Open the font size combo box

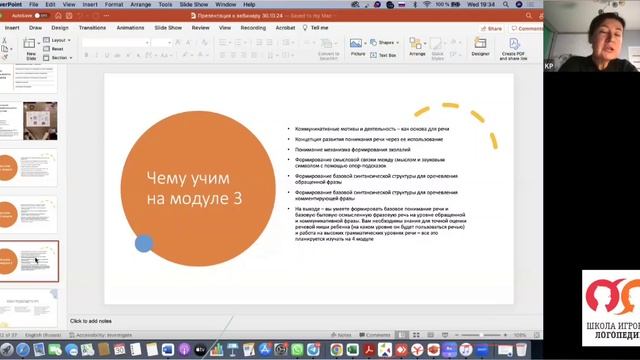162,42
